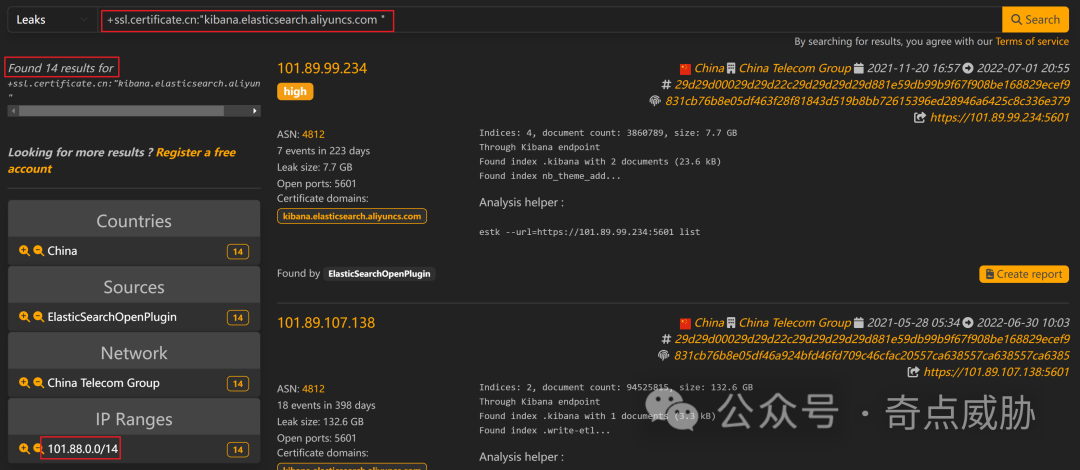Click fingerprint 831cb76b8e05df463f28 link
The image size is (1080, 470).
click(867, 101)
